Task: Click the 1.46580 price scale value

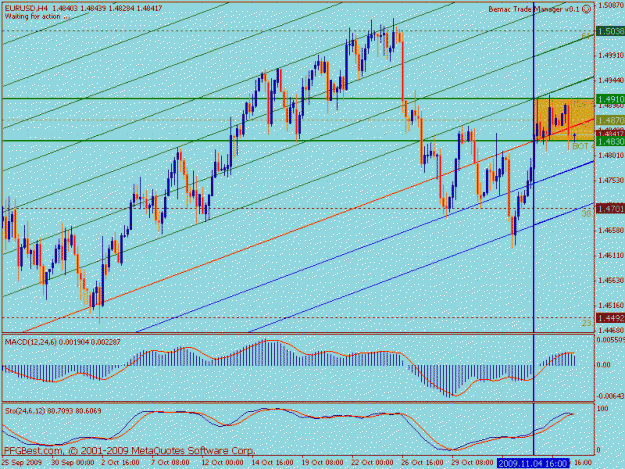Action: click(x=611, y=230)
